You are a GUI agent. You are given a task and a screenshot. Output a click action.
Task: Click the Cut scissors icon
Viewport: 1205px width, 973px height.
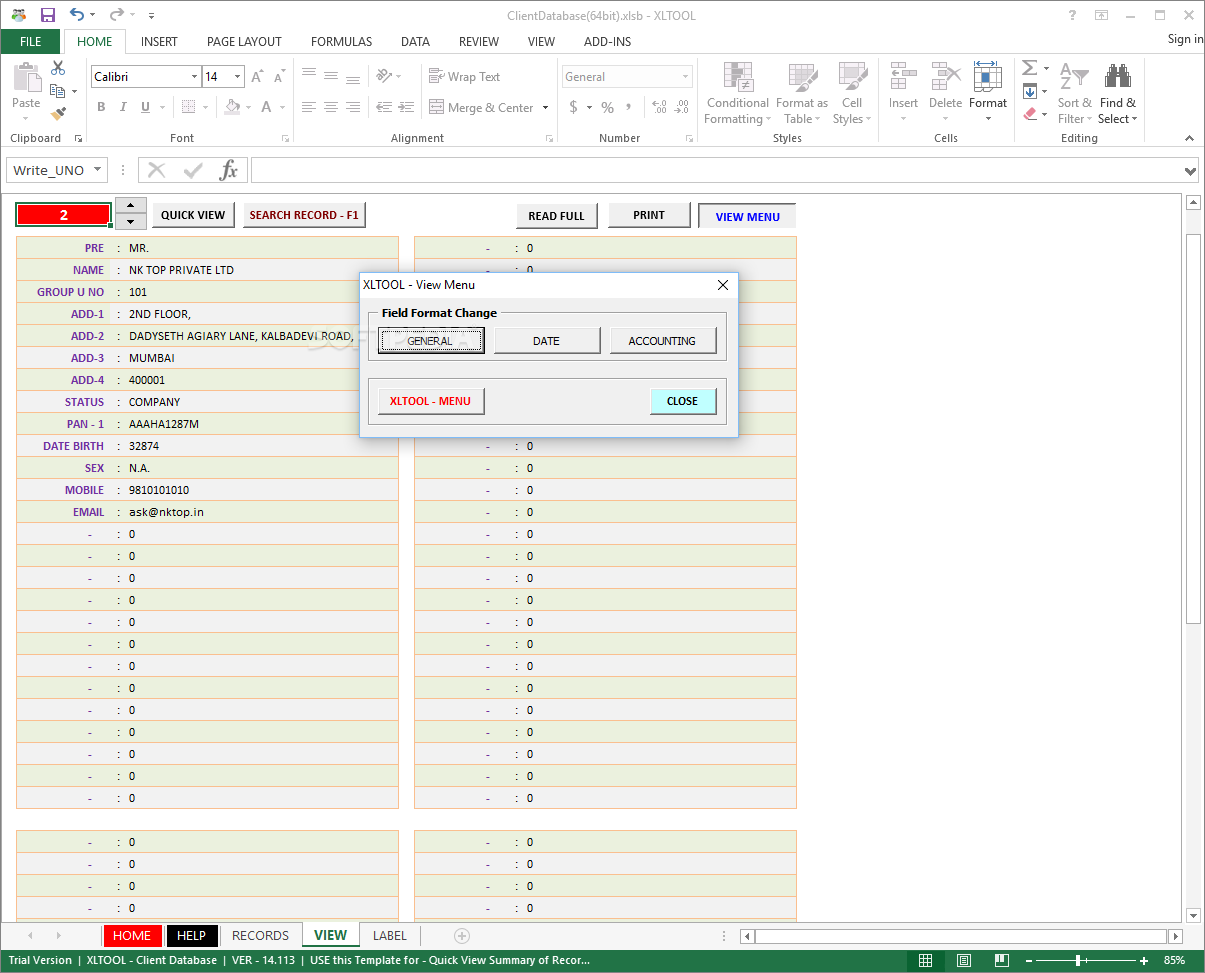point(58,68)
